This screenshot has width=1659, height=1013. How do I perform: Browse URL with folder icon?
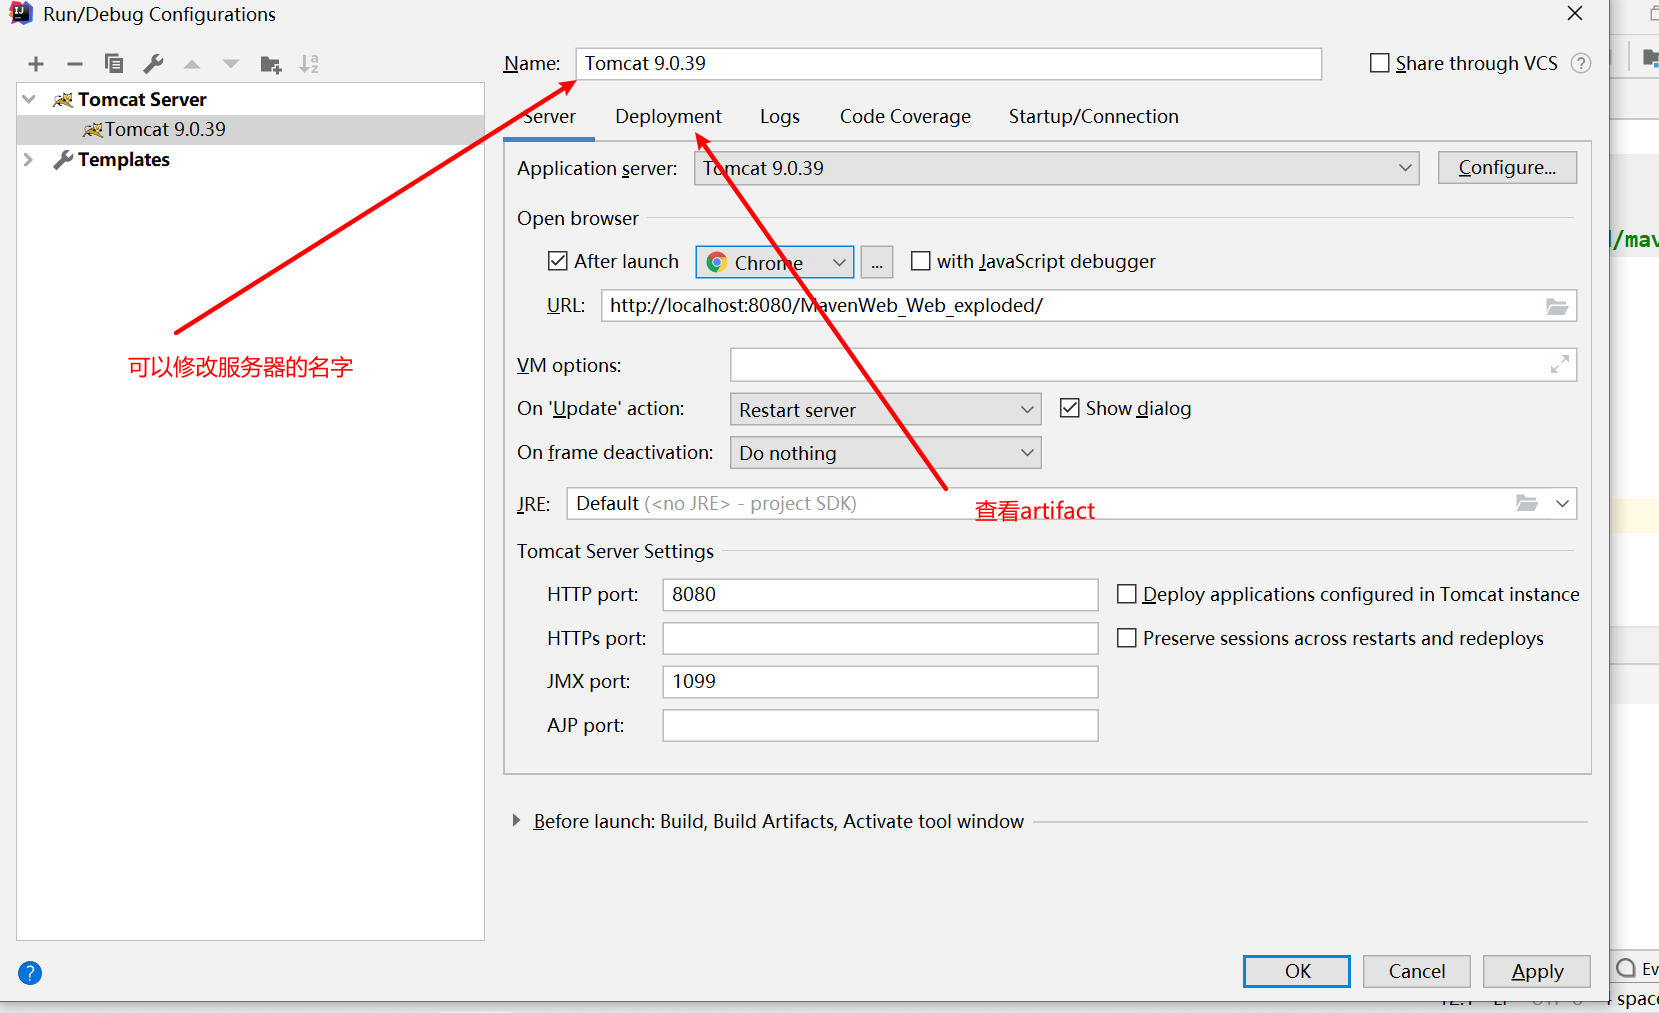pos(1557,306)
